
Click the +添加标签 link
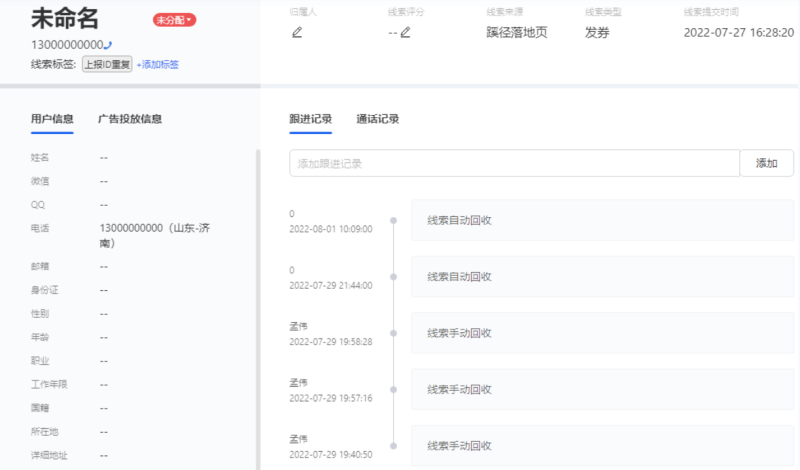click(158, 64)
